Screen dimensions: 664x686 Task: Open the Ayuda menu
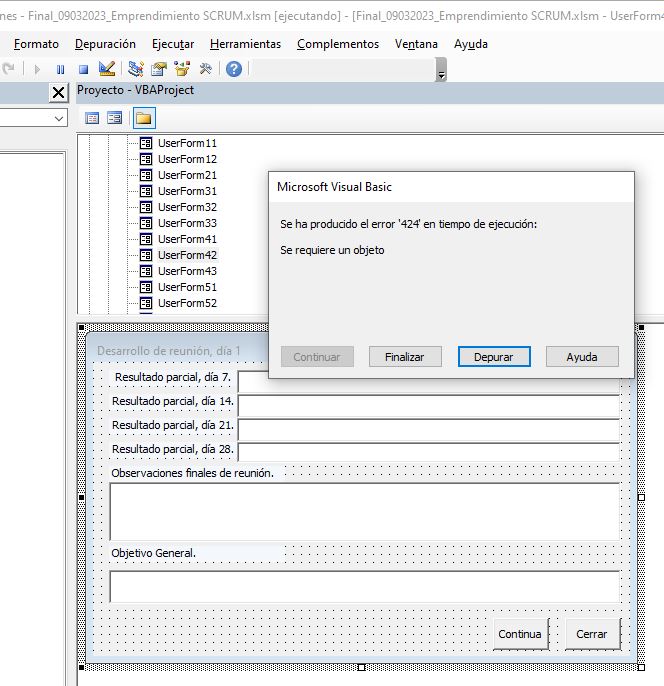pos(471,44)
